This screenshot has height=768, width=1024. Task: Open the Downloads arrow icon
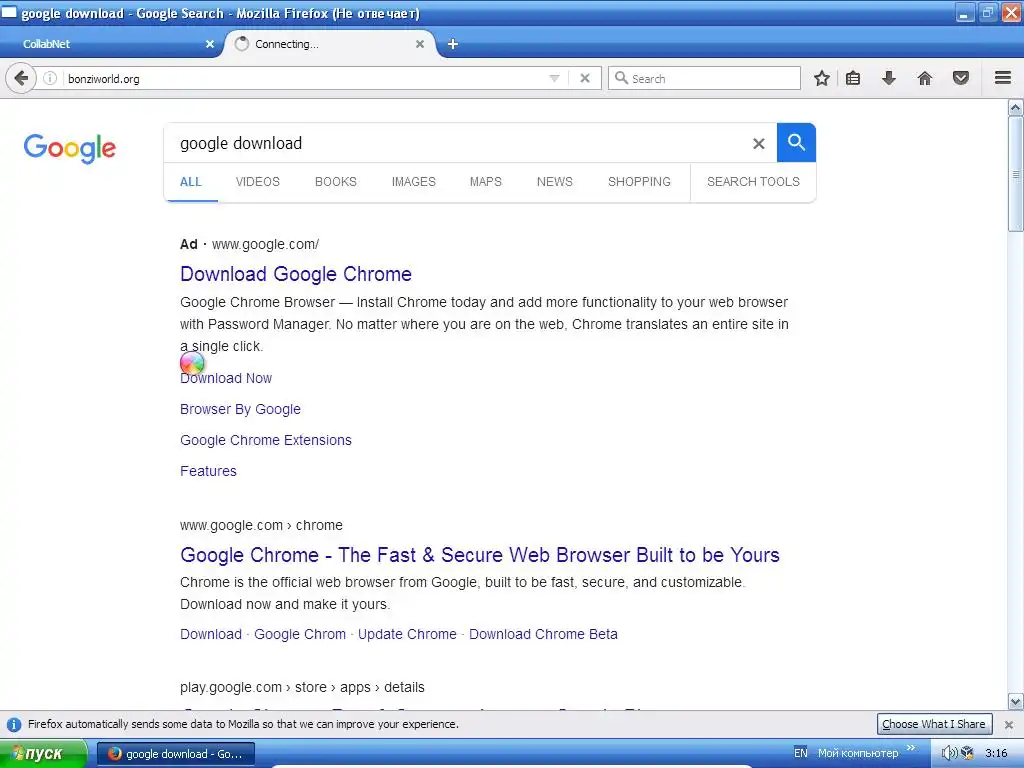point(889,78)
